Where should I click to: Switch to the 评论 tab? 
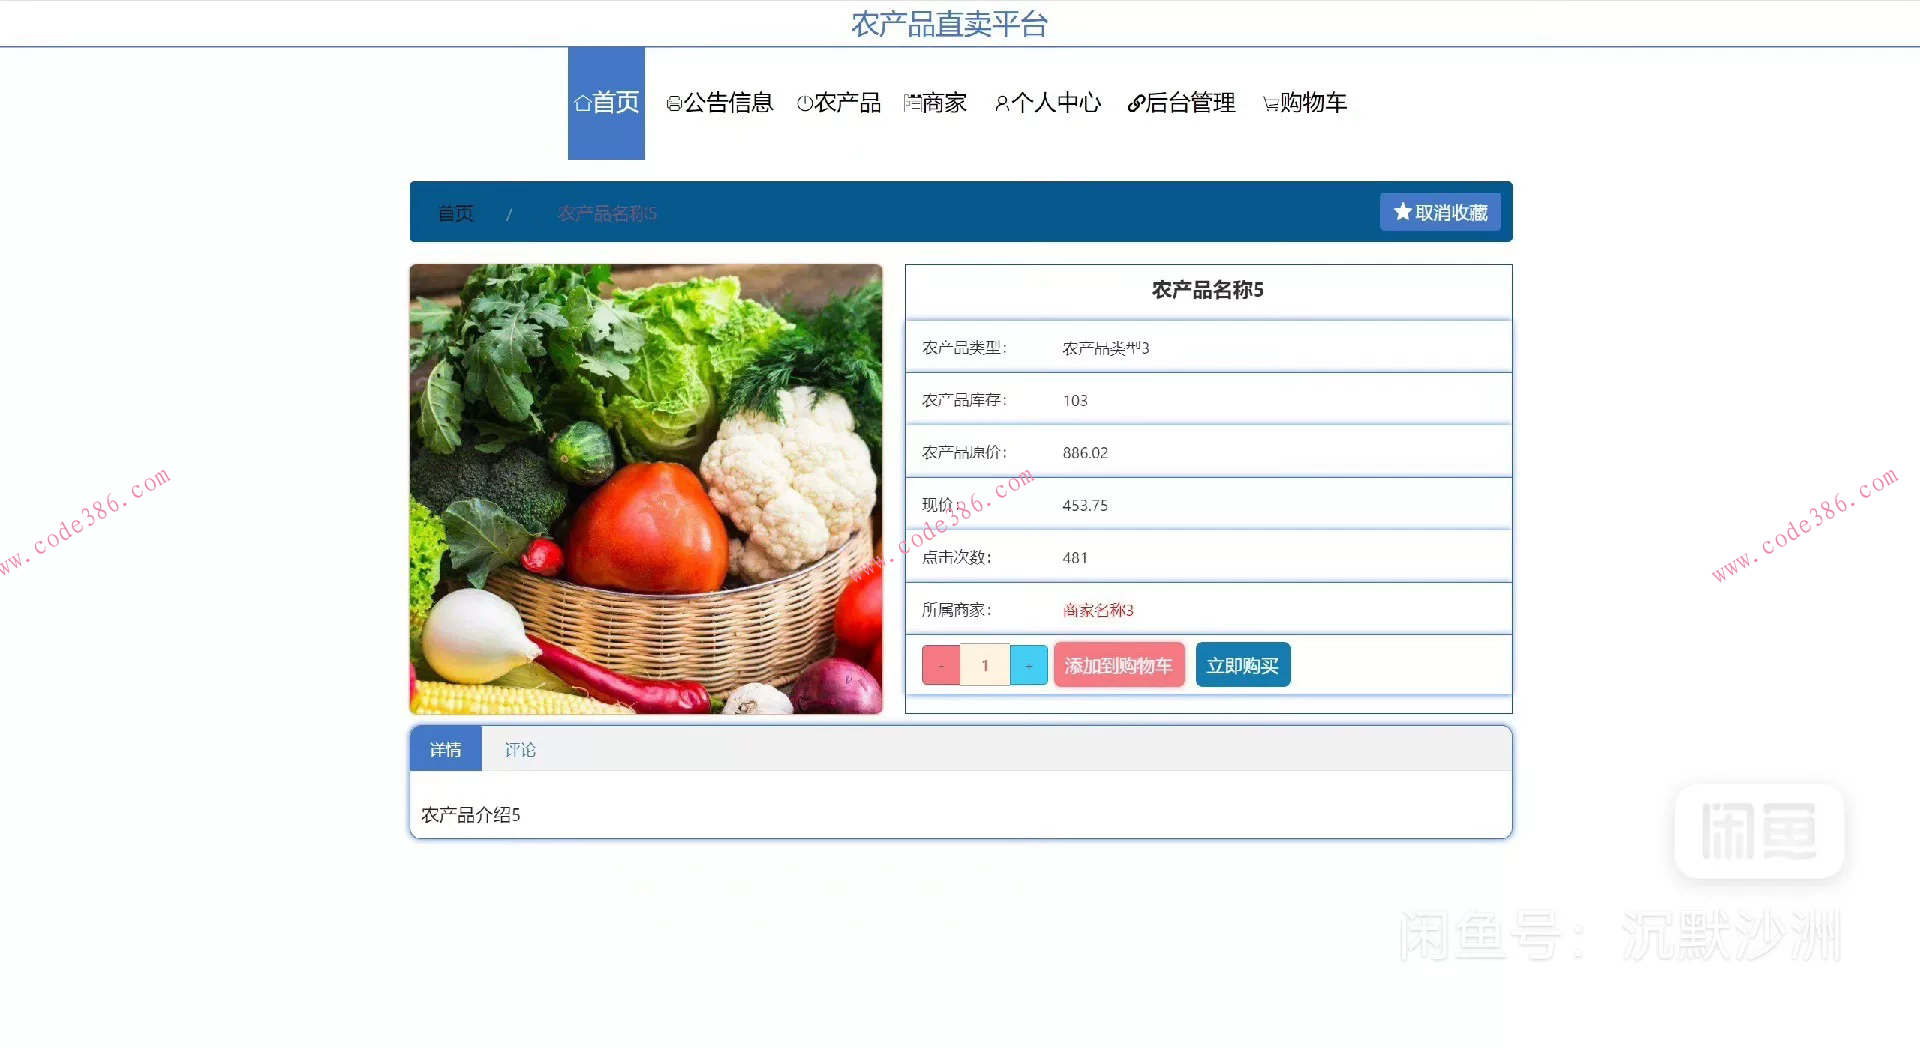click(520, 748)
